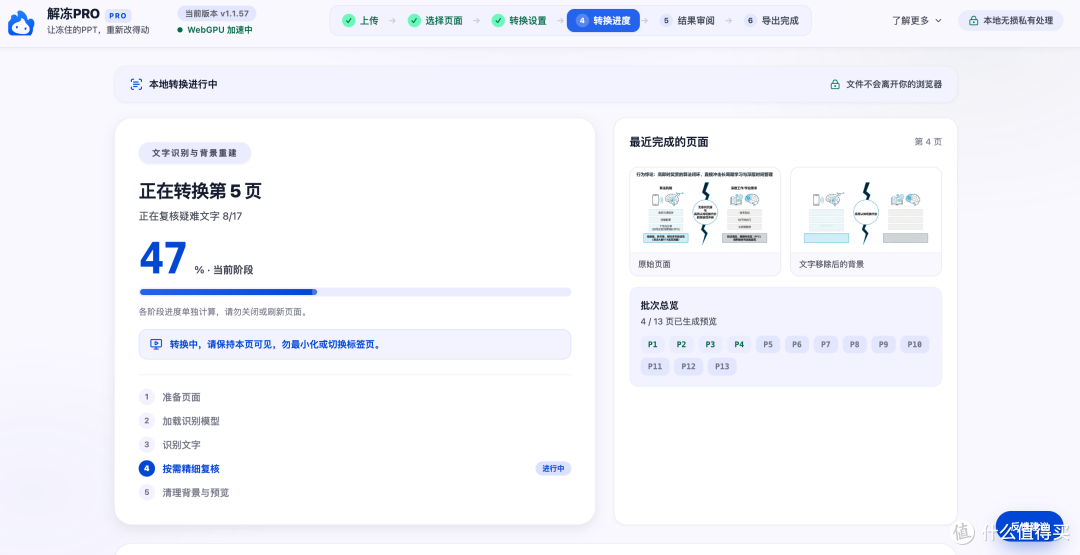Click the number 5 circle for 清理背景与预览
The height and width of the screenshot is (555, 1080).
click(x=147, y=492)
